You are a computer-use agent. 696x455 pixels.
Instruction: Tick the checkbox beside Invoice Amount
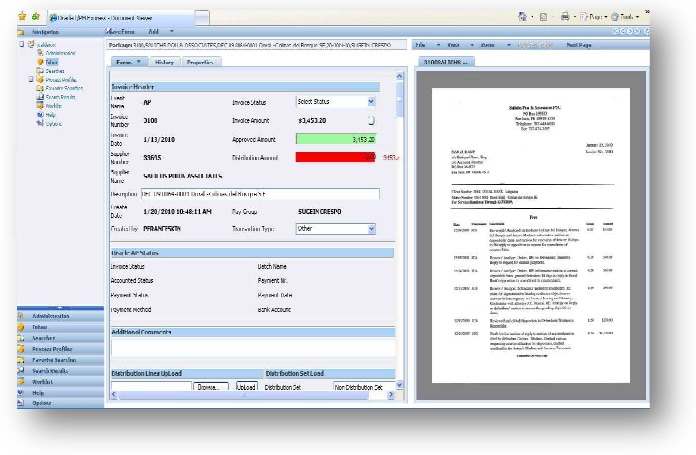click(x=372, y=120)
